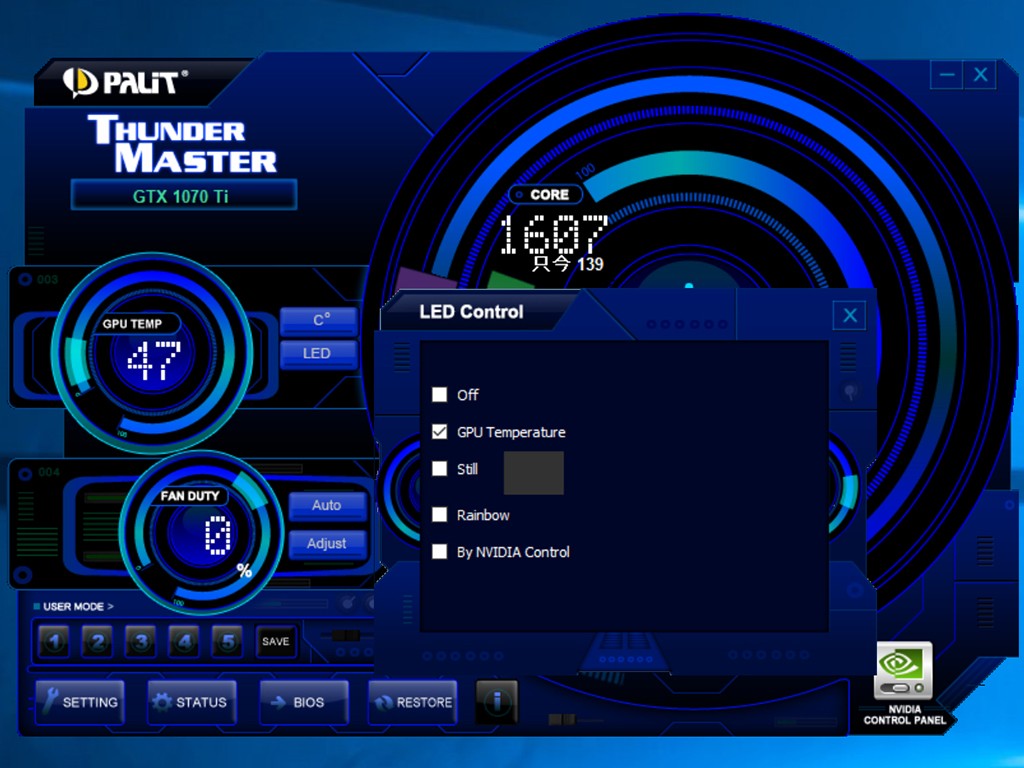Viewport: 1024px width, 768px height.
Task: Click the GTX 1070 Ti model label
Action: coord(184,195)
